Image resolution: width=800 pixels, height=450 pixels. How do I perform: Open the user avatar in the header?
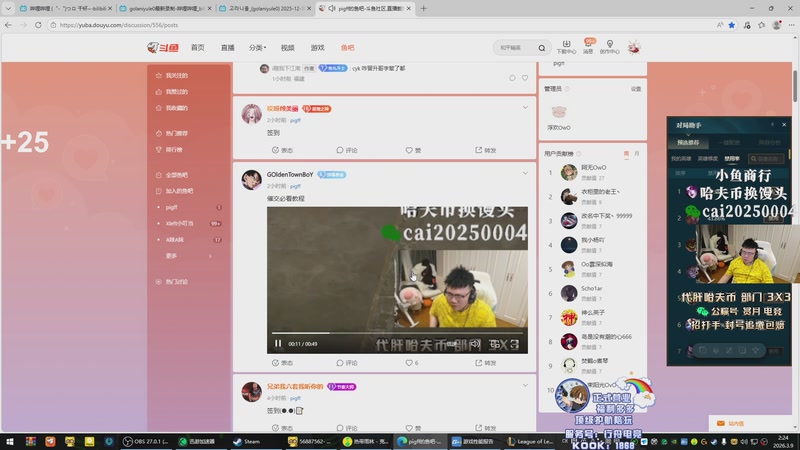click(x=634, y=47)
